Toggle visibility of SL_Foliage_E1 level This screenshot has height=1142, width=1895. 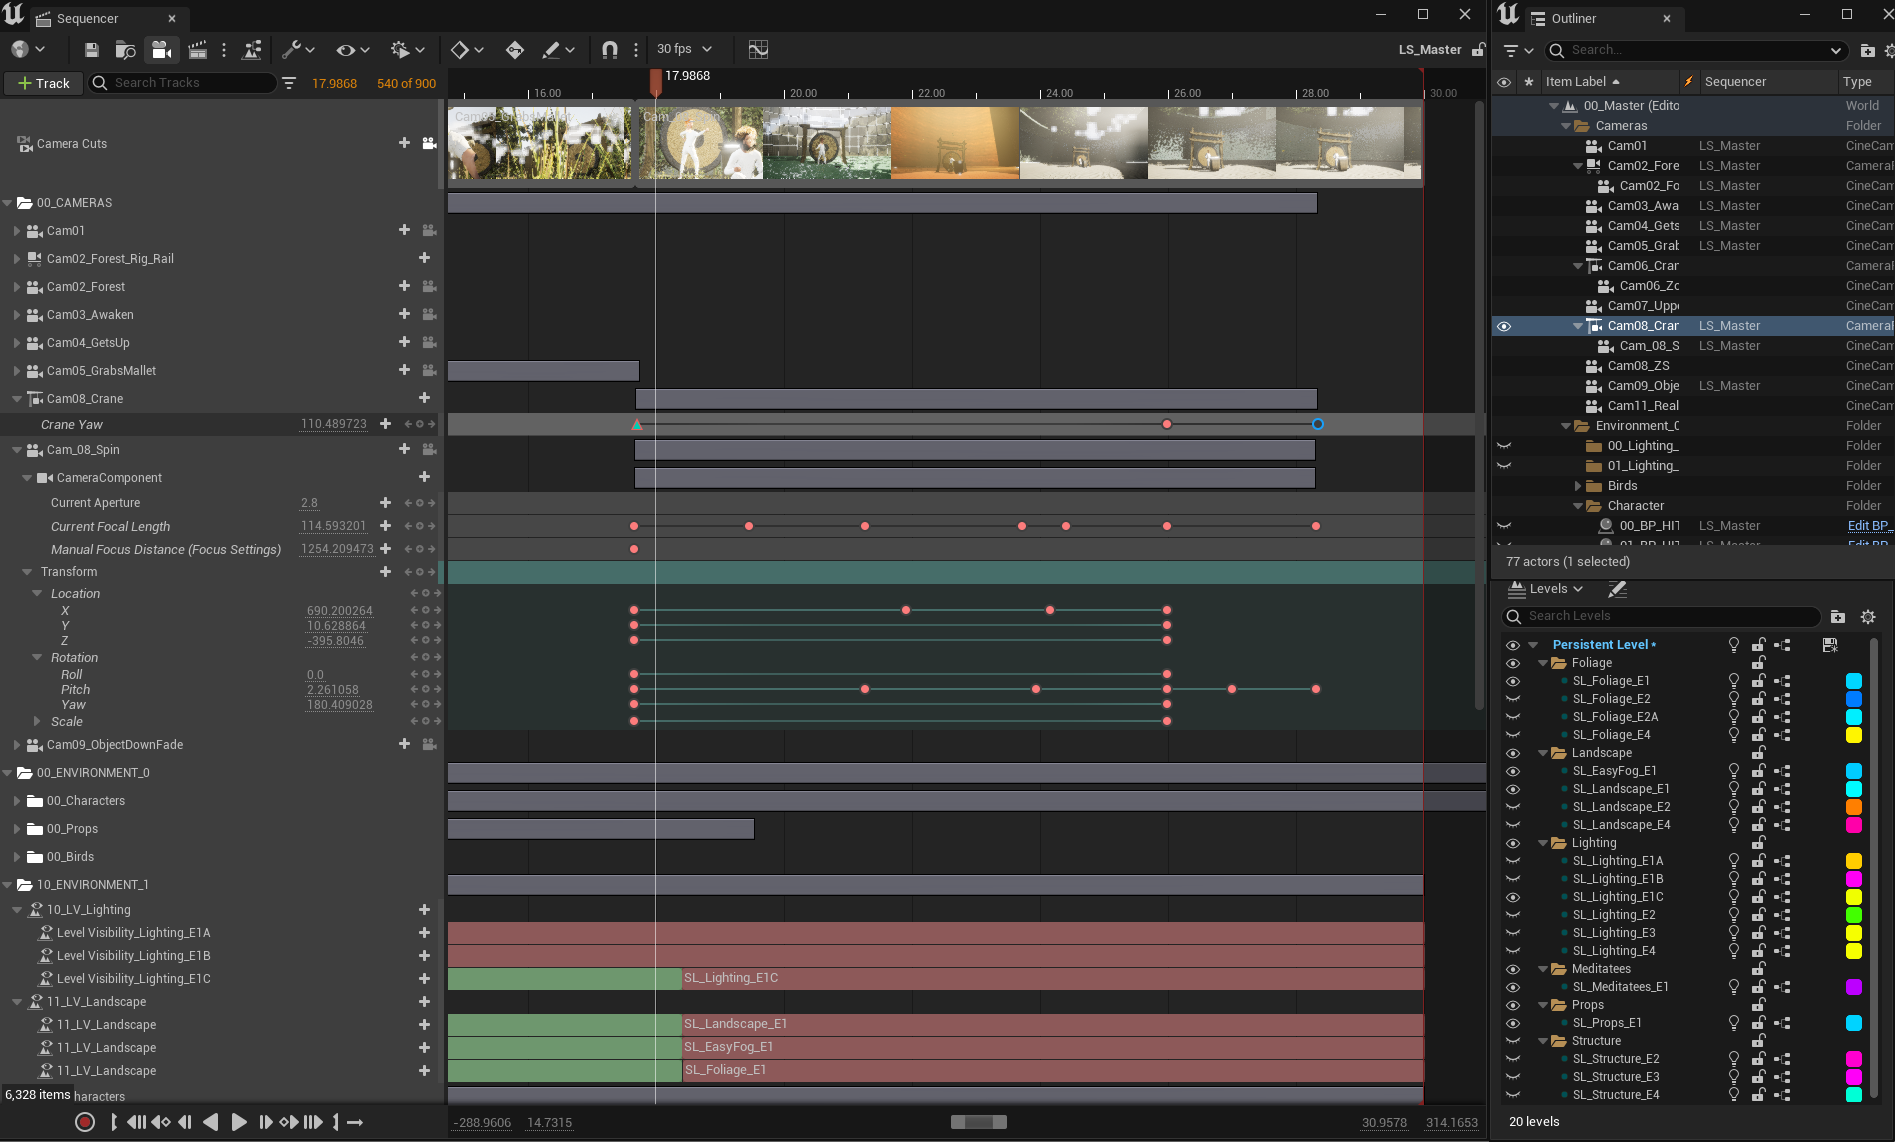(1512, 681)
